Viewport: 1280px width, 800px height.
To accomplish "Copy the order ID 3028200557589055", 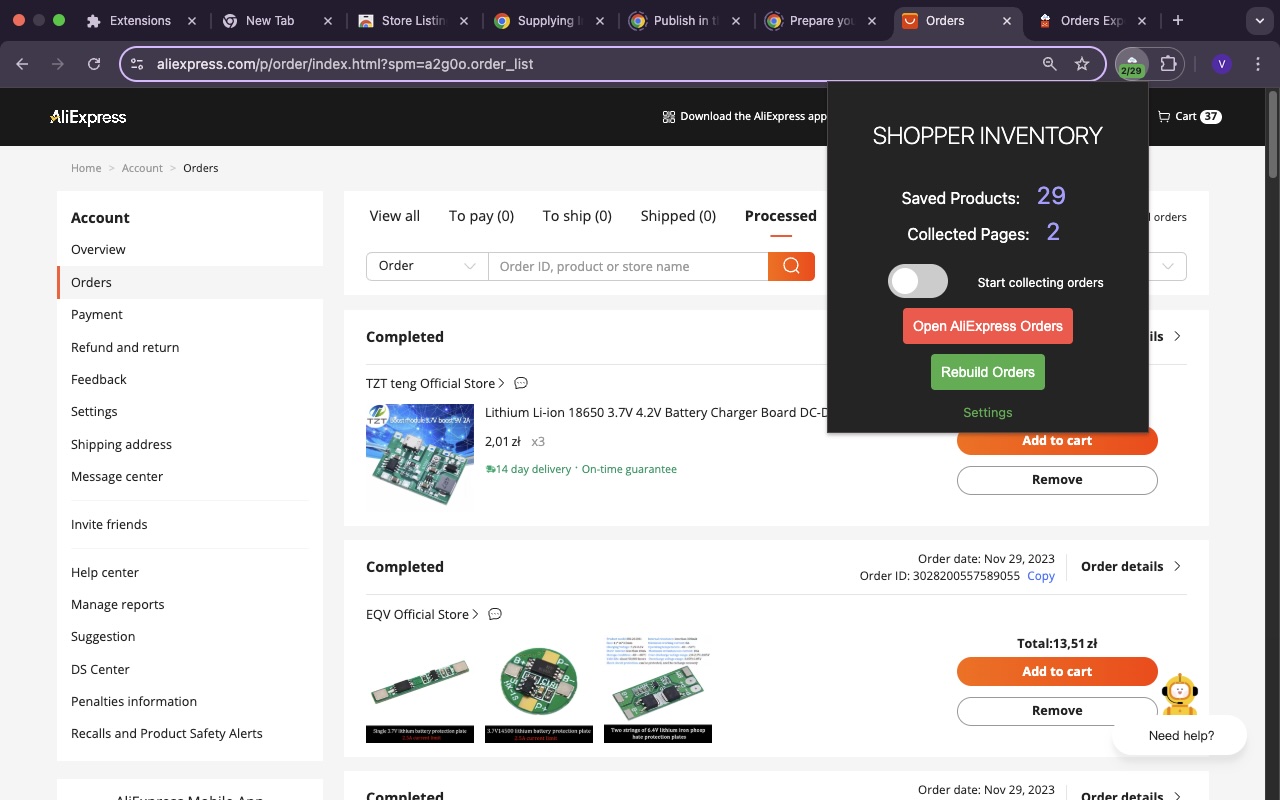I will [x=1040, y=575].
